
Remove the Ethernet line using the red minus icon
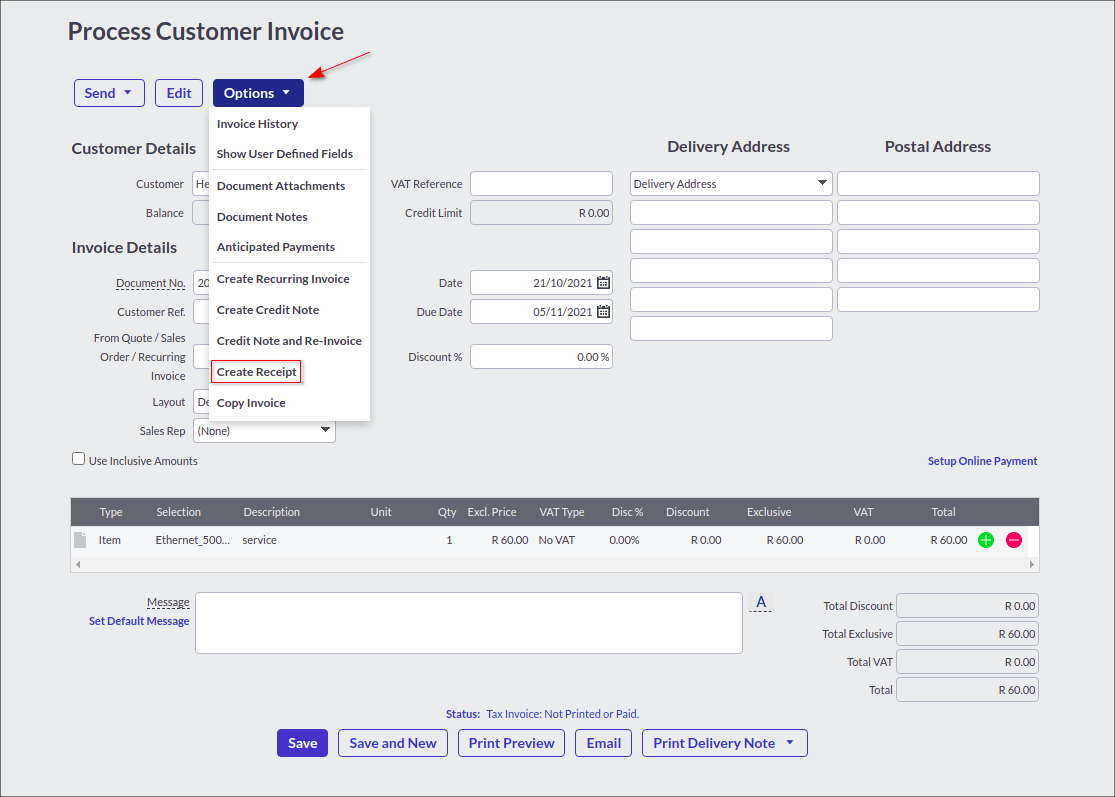(x=1013, y=540)
